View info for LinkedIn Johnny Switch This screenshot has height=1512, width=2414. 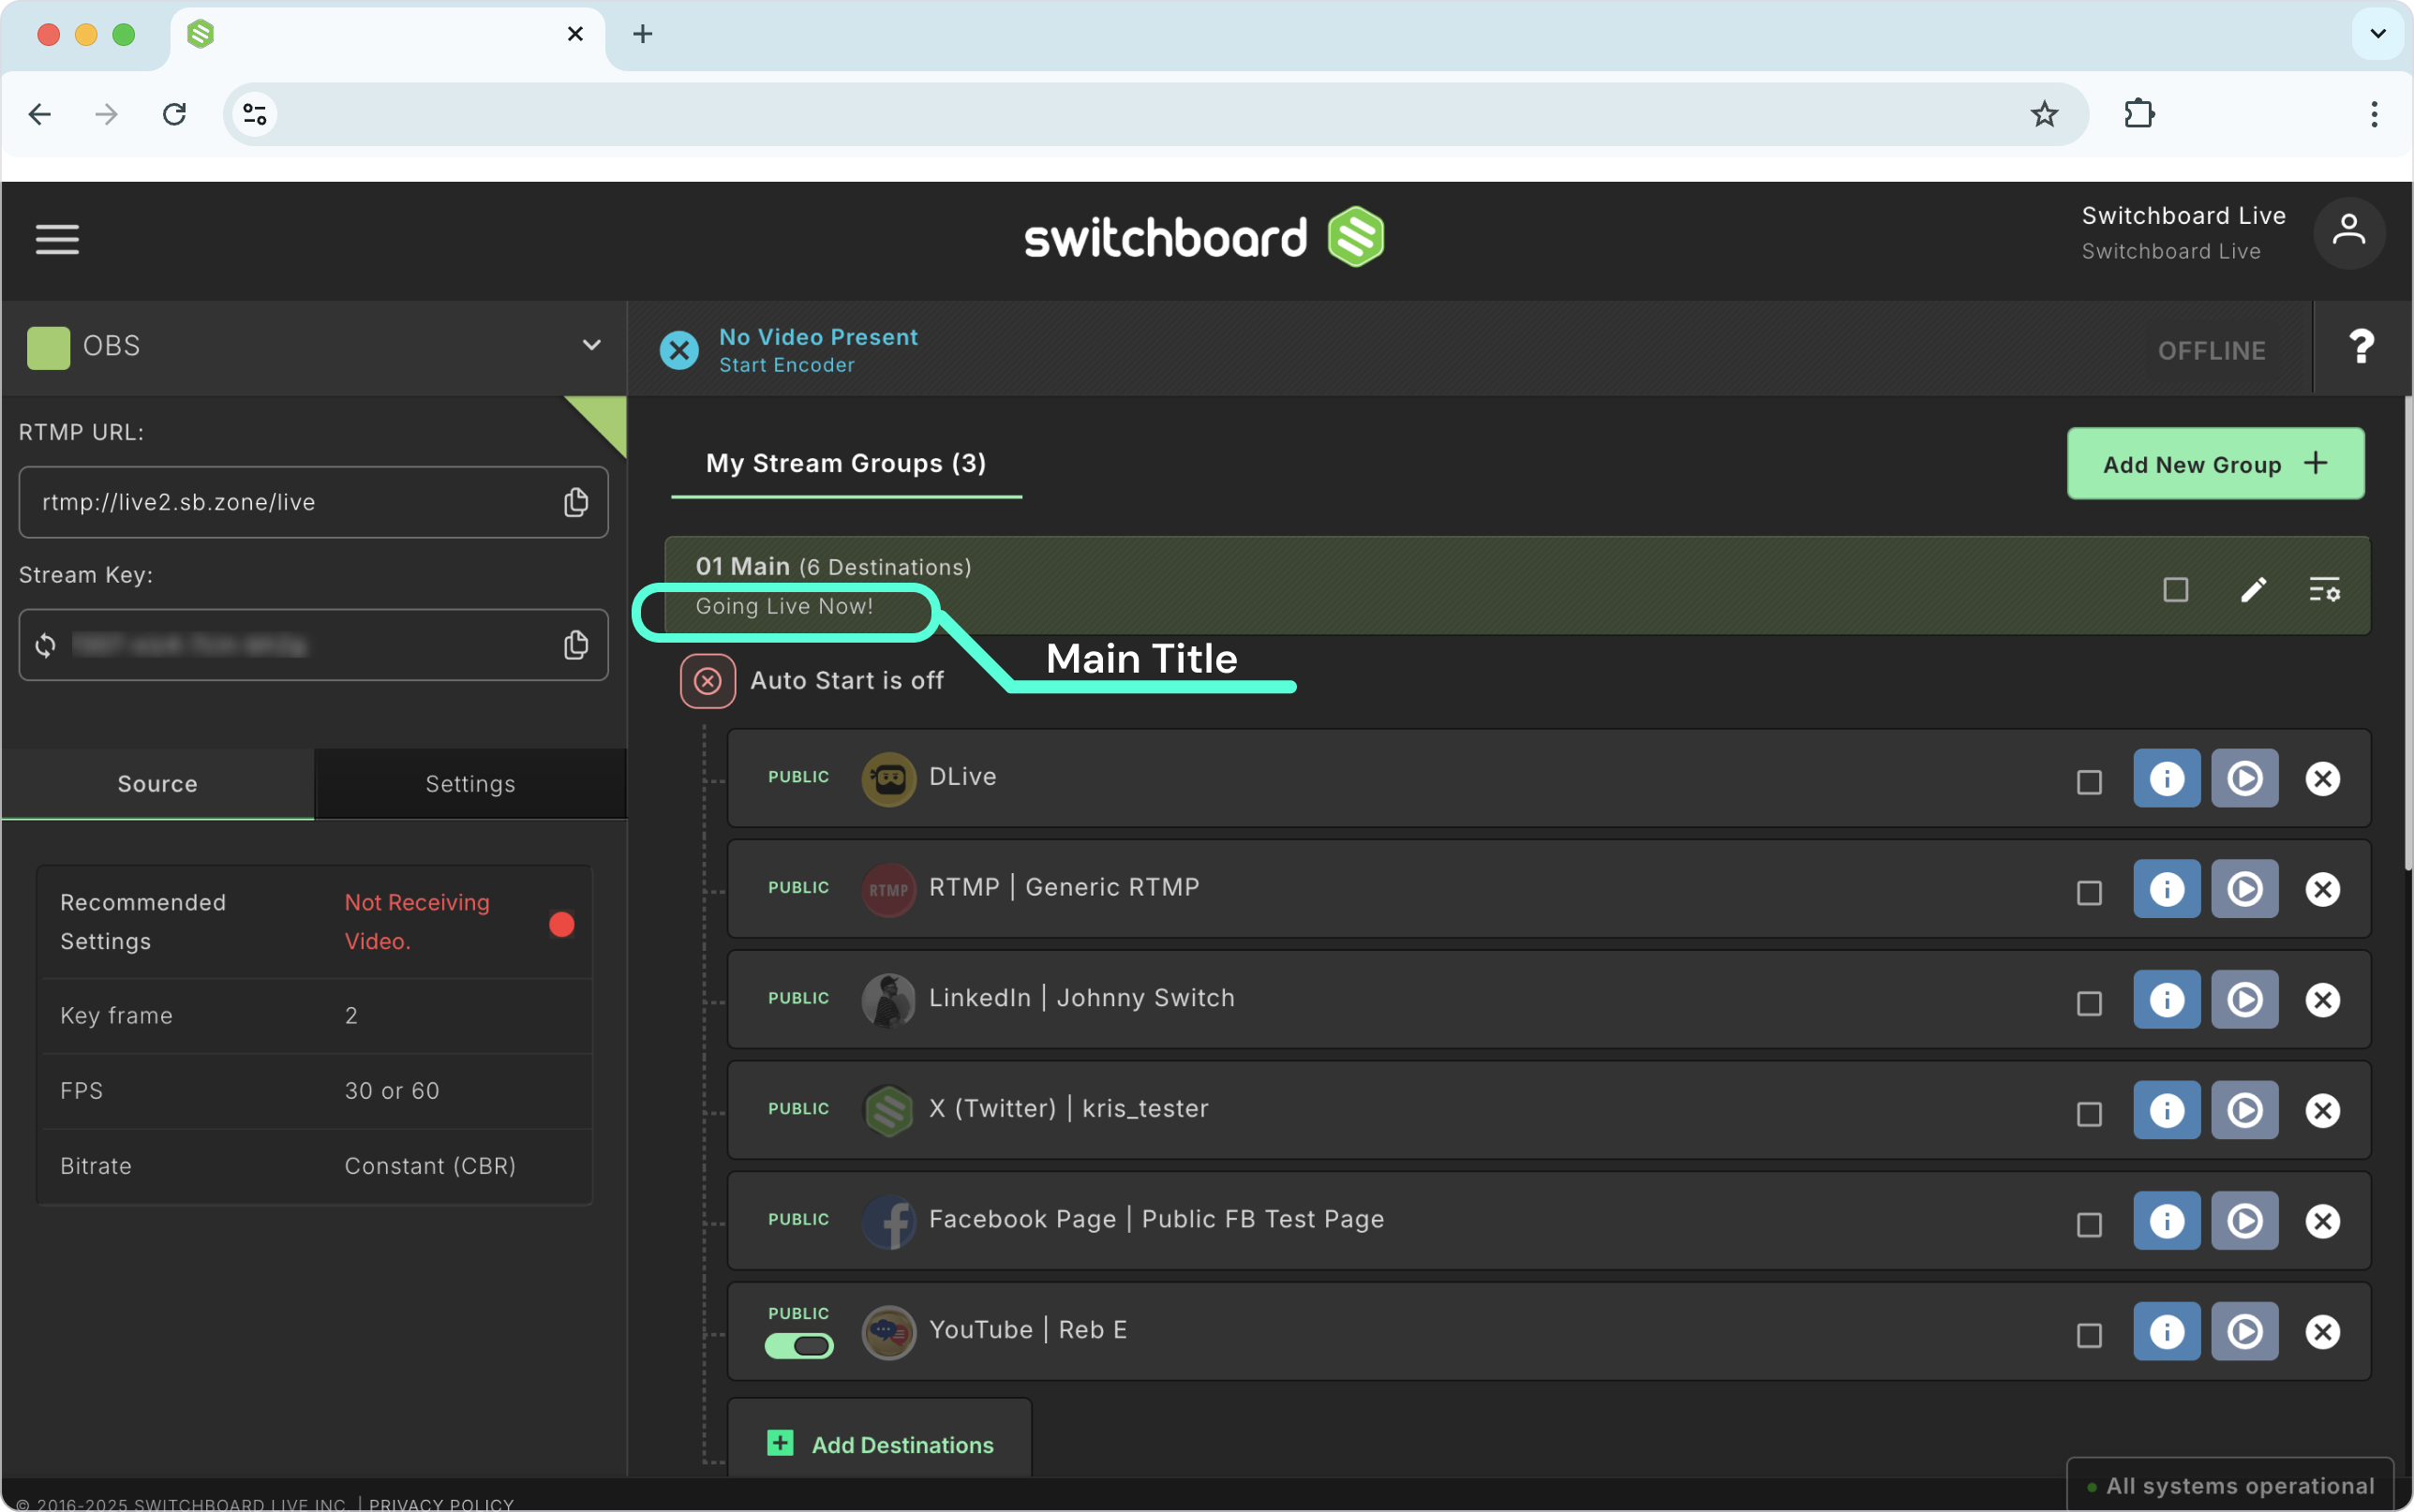2167,1000
